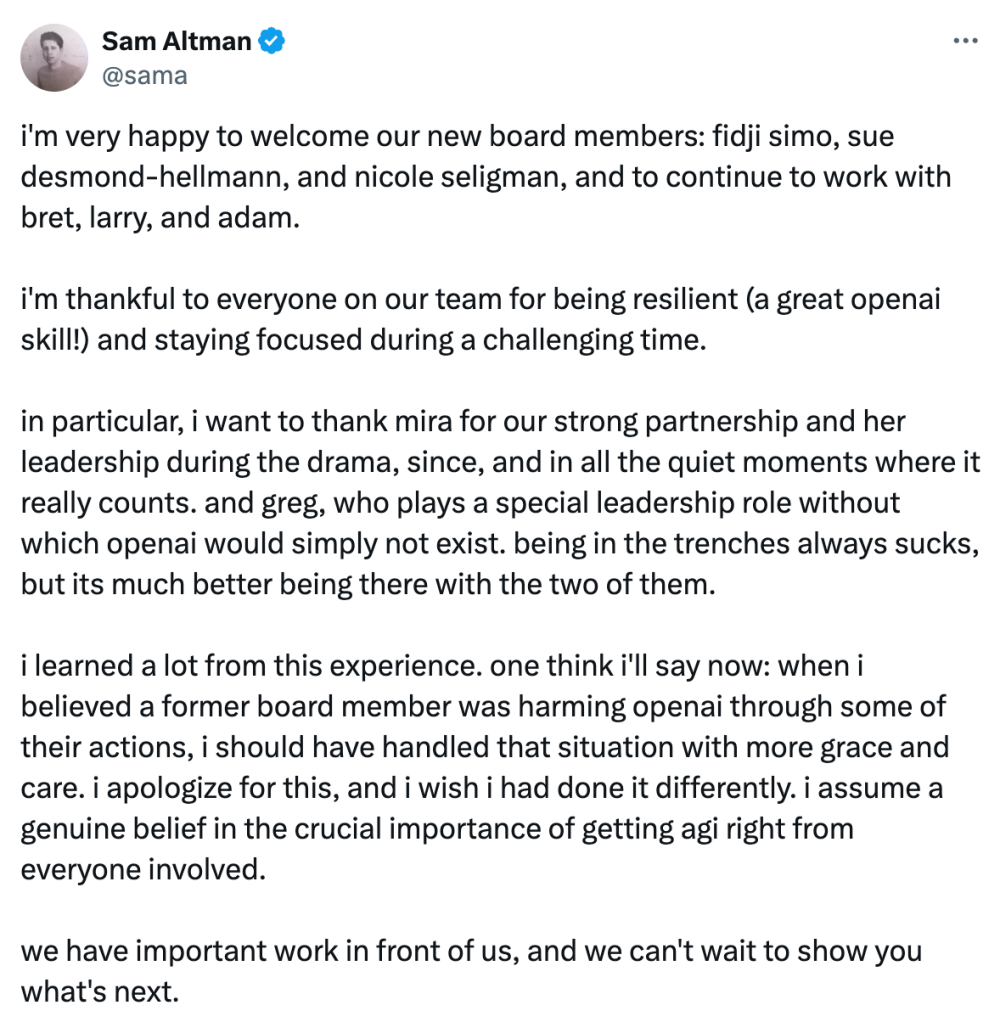Click the paragraph thanking the team for being resilient
The image size is (1000, 1022).
click(480, 320)
